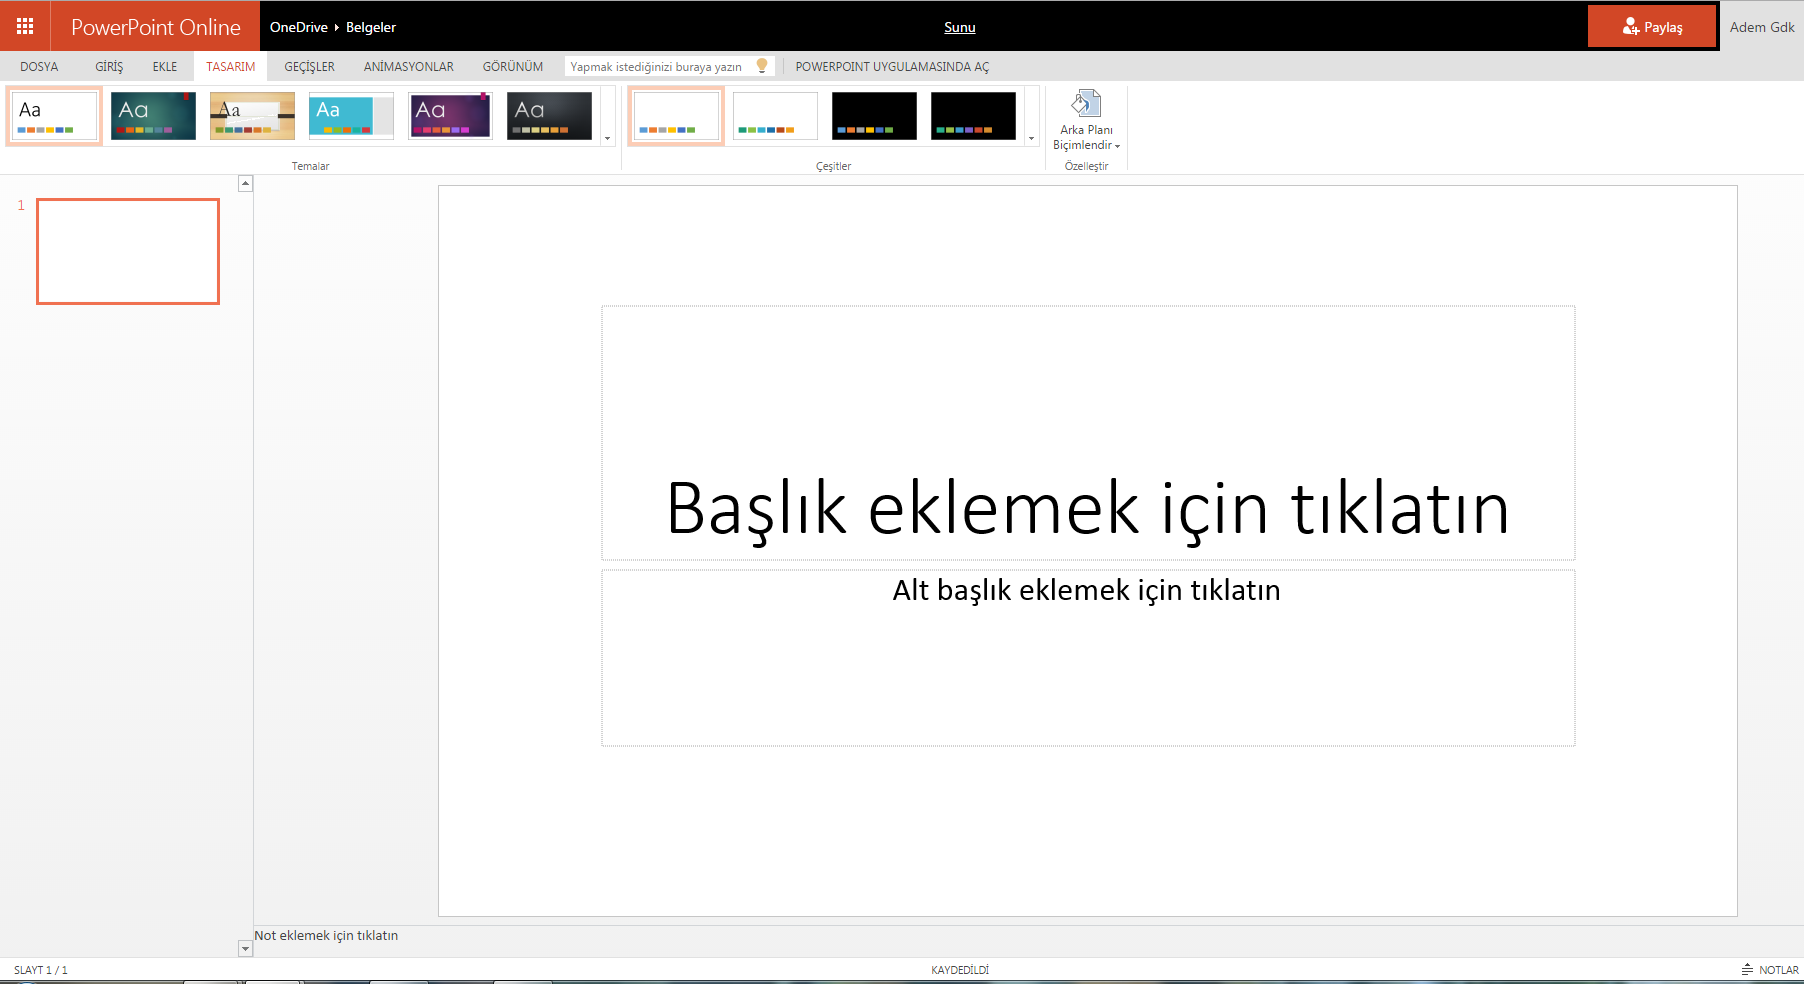Apply the purple gradient theme

[450, 116]
